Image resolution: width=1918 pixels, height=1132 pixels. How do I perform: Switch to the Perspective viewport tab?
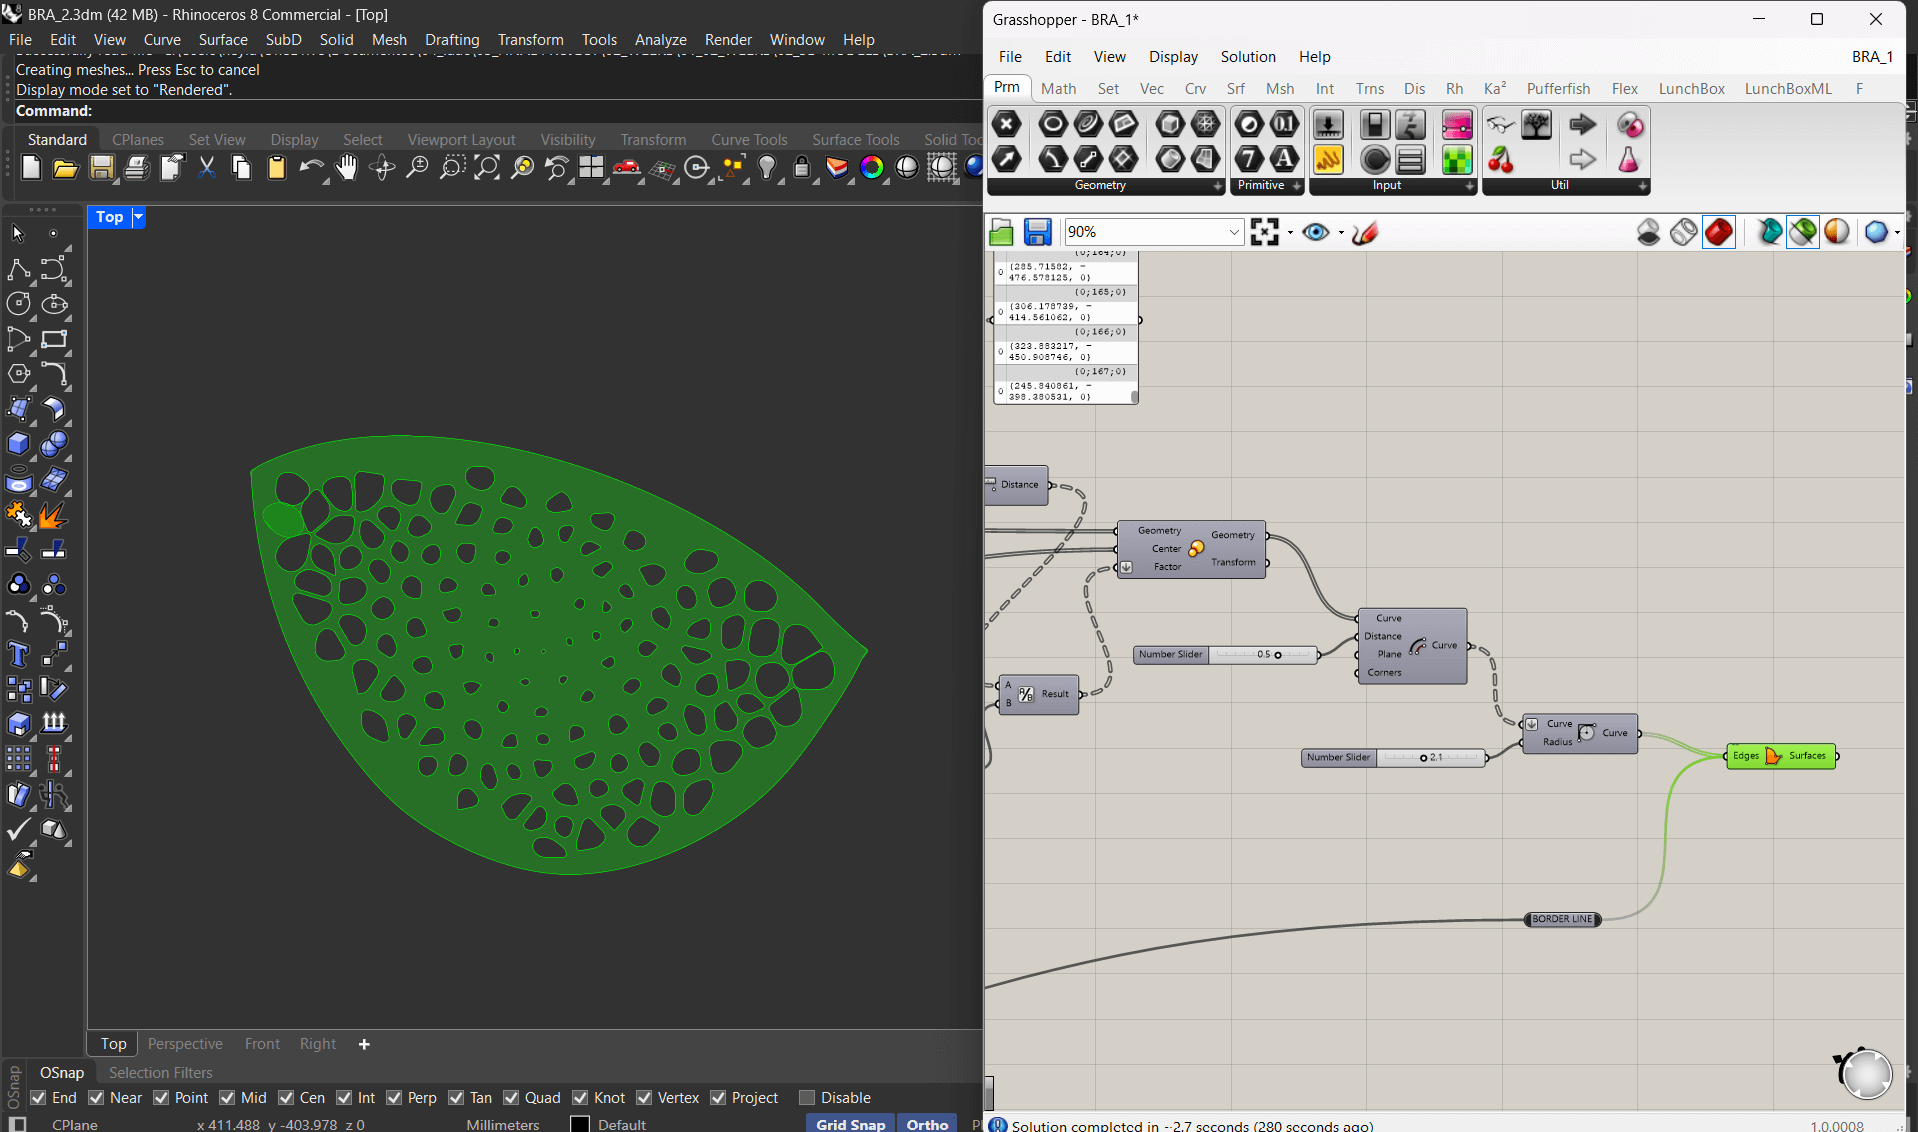(x=185, y=1043)
